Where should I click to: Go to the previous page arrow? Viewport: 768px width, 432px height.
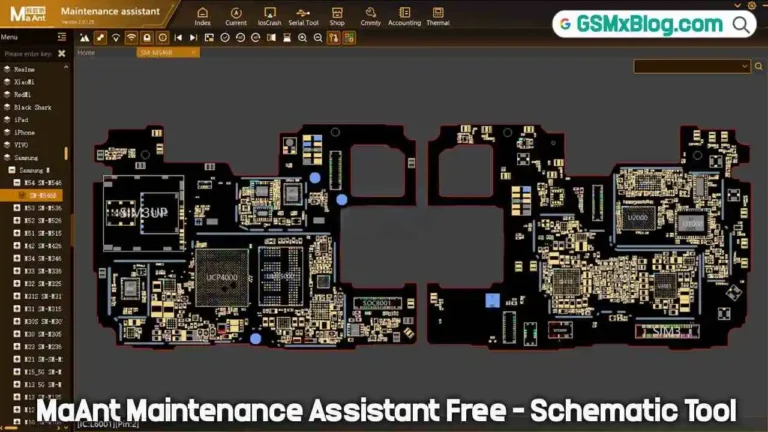[x=178, y=38]
